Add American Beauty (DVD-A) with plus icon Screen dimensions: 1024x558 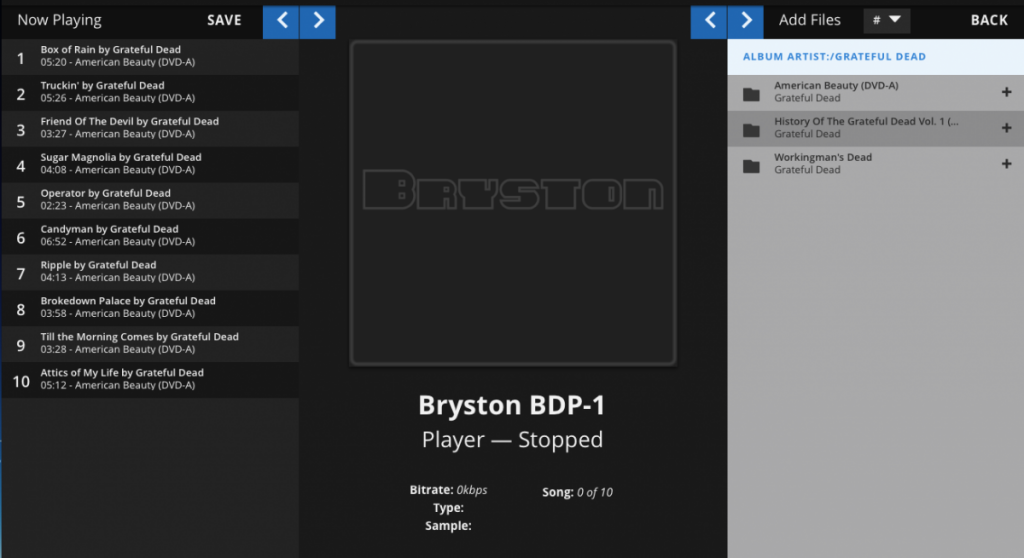point(1006,92)
